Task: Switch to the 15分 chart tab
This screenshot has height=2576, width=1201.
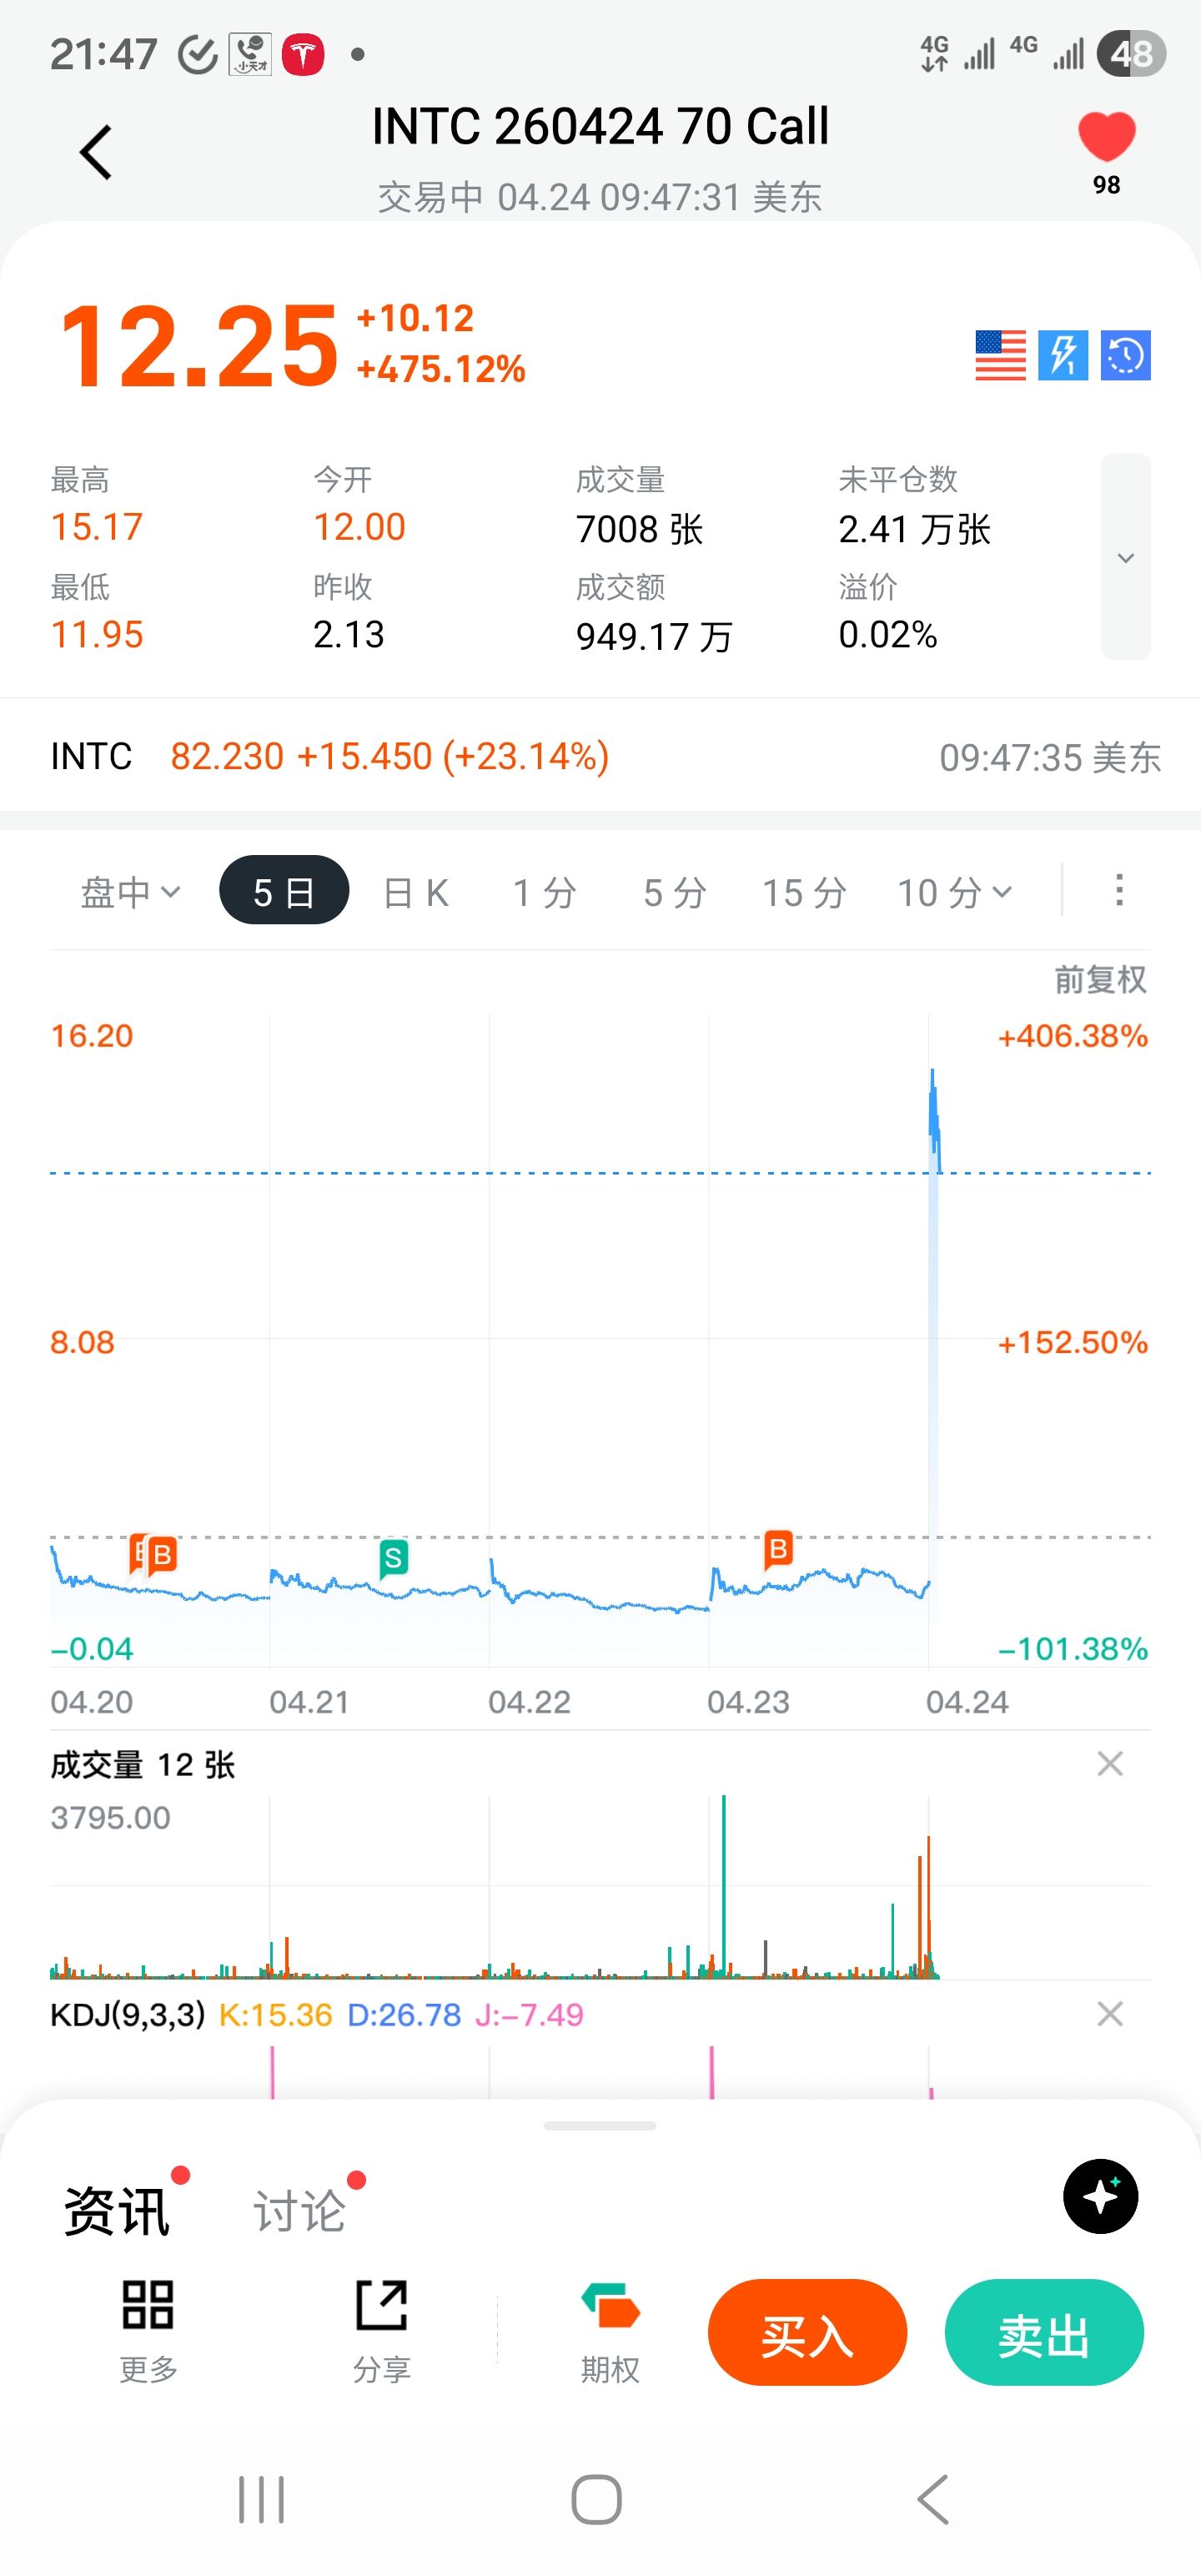Action: click(x=805, y=892)
